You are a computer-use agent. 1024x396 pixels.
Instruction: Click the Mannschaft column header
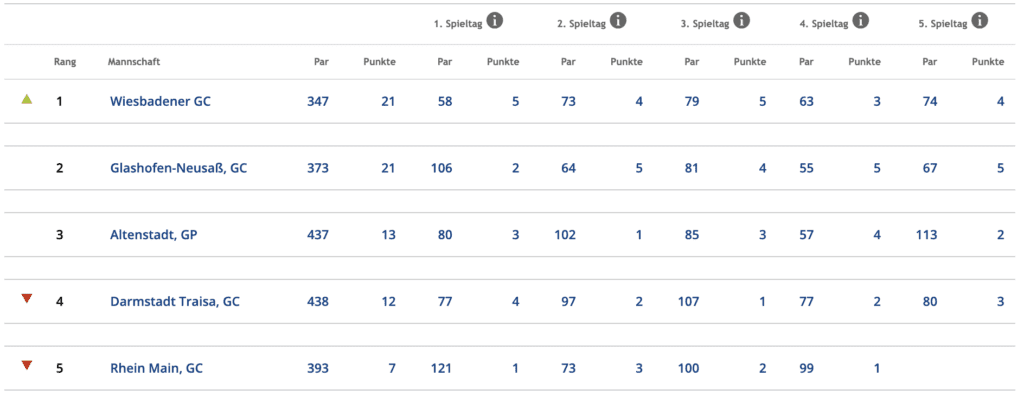click(134, 62)
